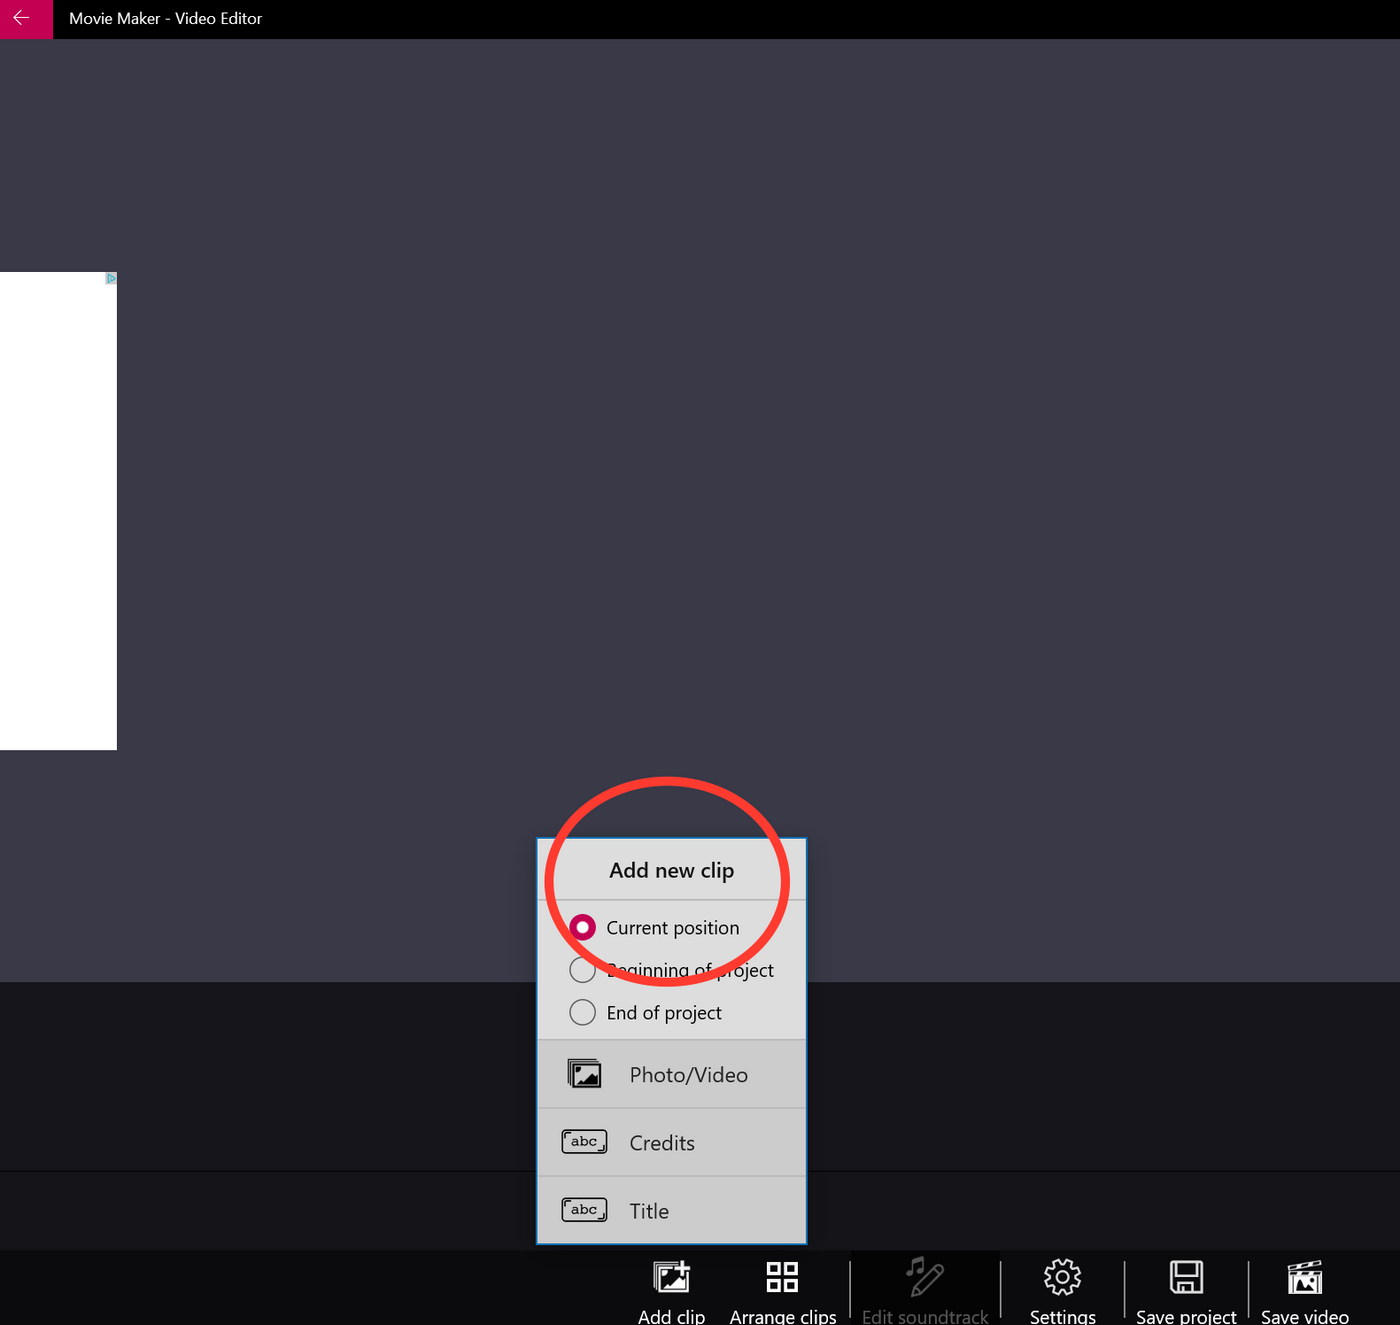1400x1325 pixels.
Task: Click the ad close marker on the white panel
Action: [x=109, y=279]
